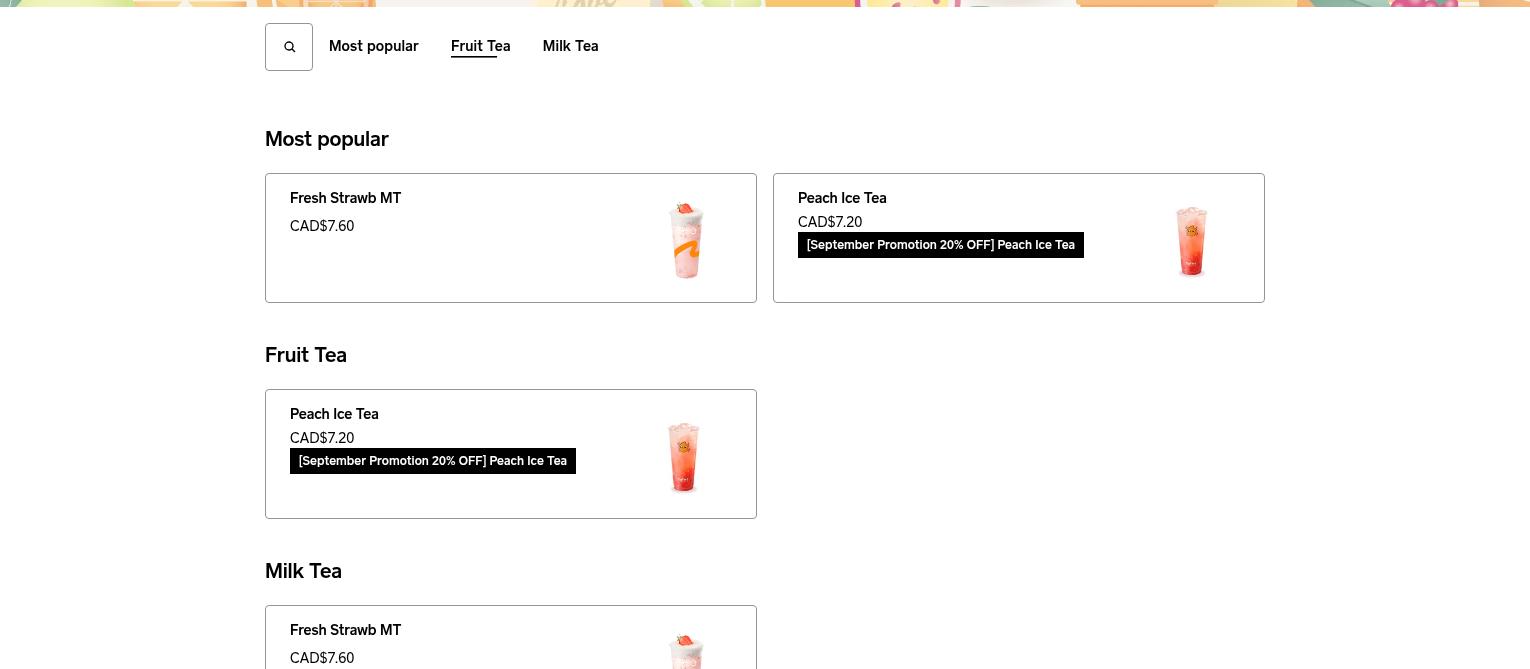Switch to the Fruit Tea tab
The image size is (1530, 669).
[x=481, y=46]
